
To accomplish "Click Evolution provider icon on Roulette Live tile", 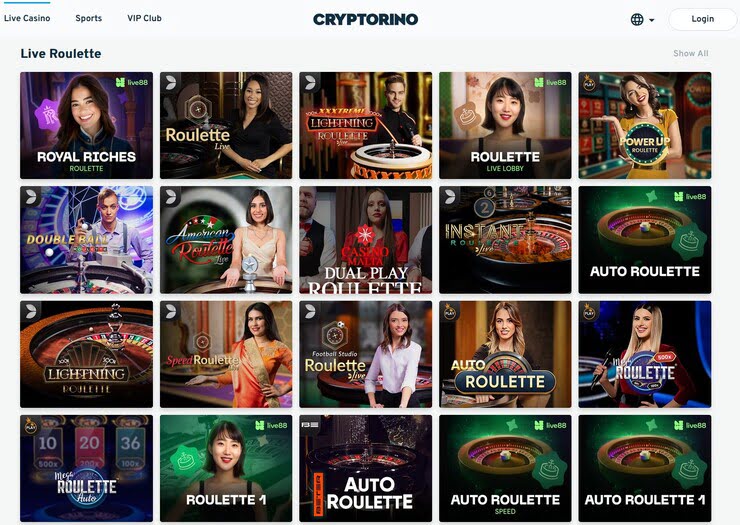I will pyautogui.click(x=170, y=83).
